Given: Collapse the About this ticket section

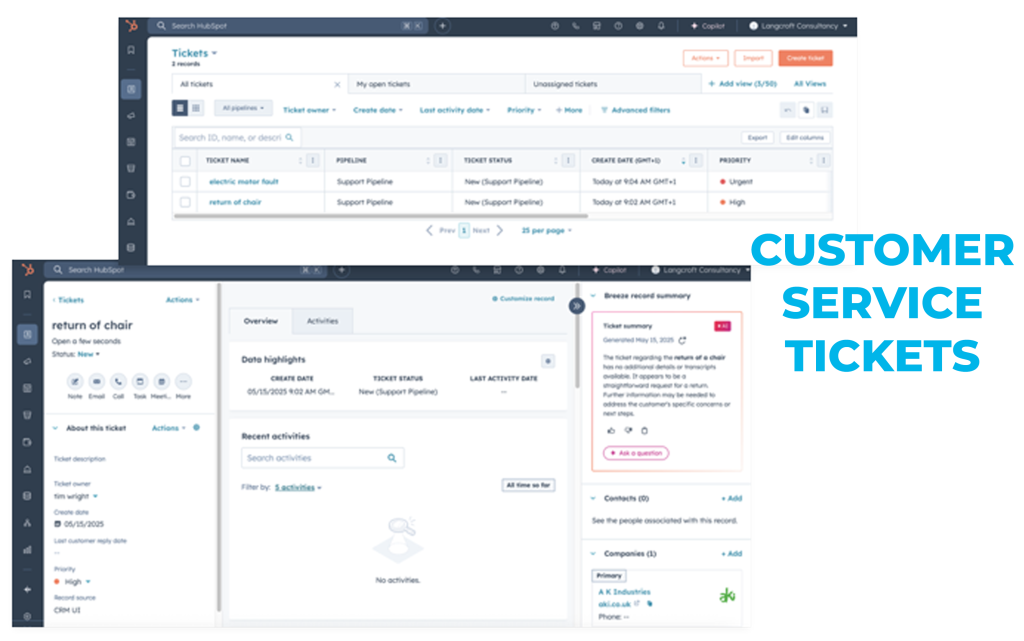Looking at the screenshot, I should pos(56,428).
